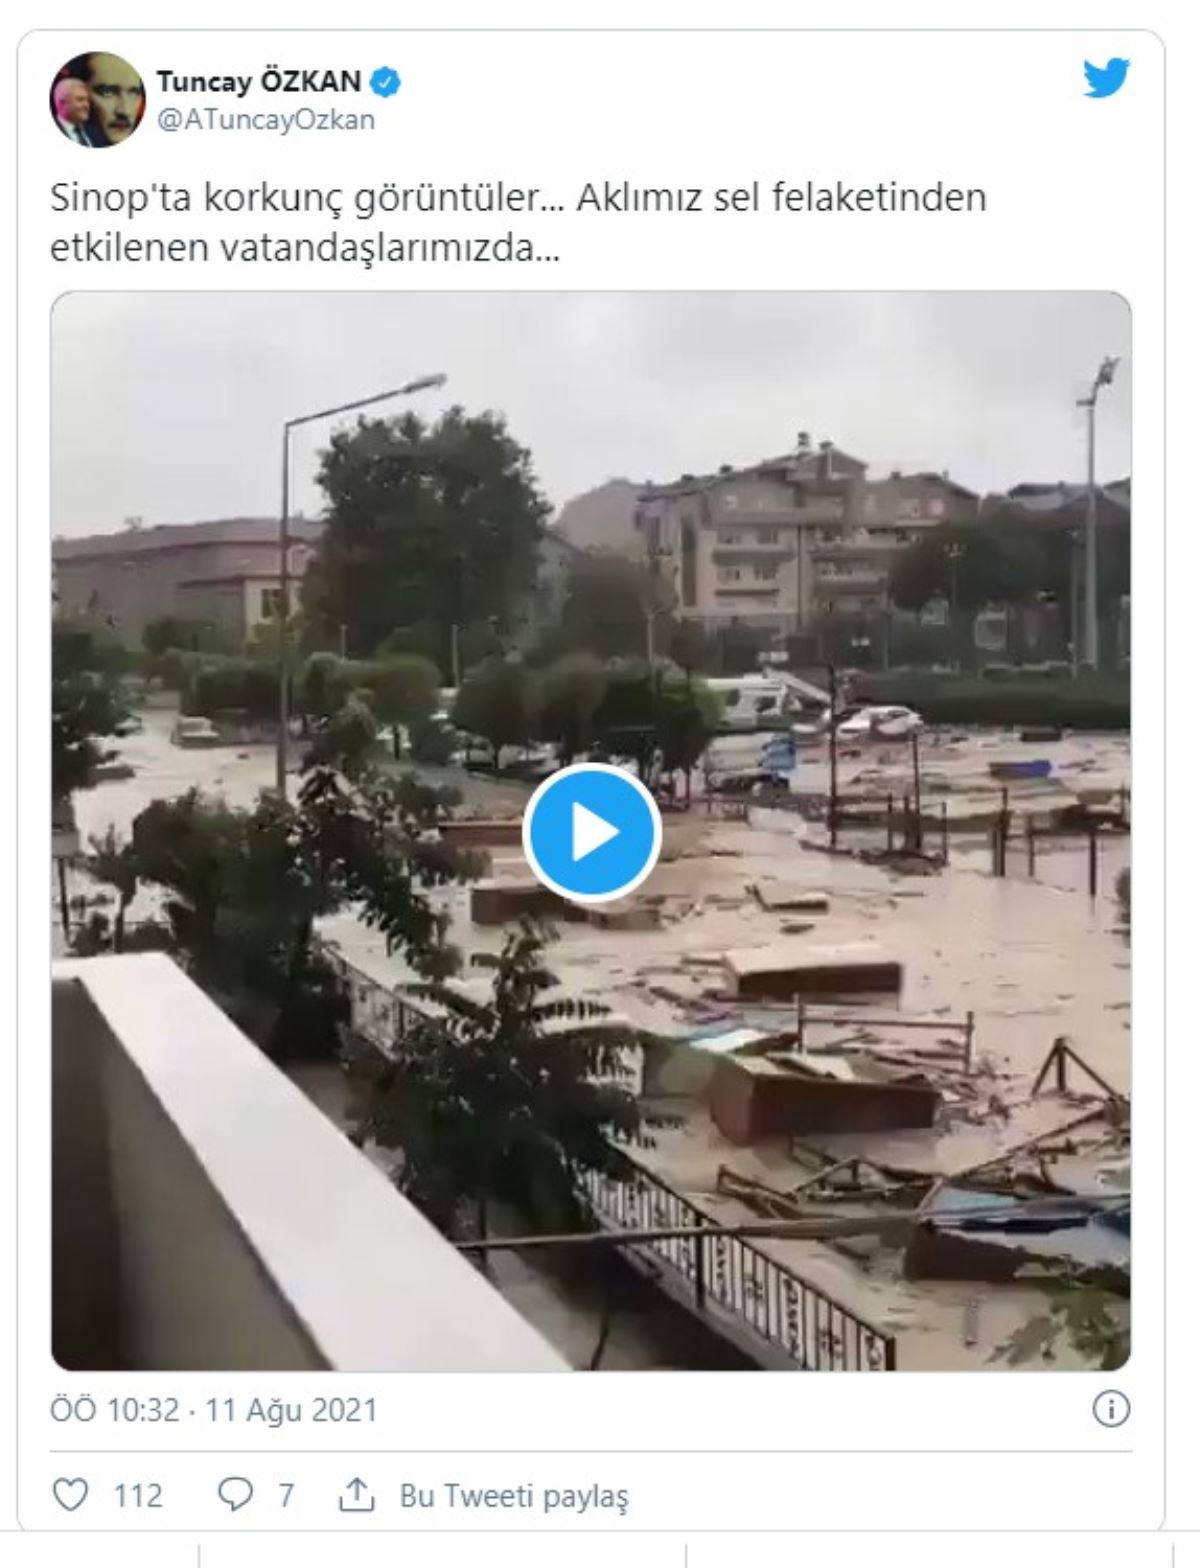Click the 112 likes count
1200x1568 pixels.
(138, 1496)
